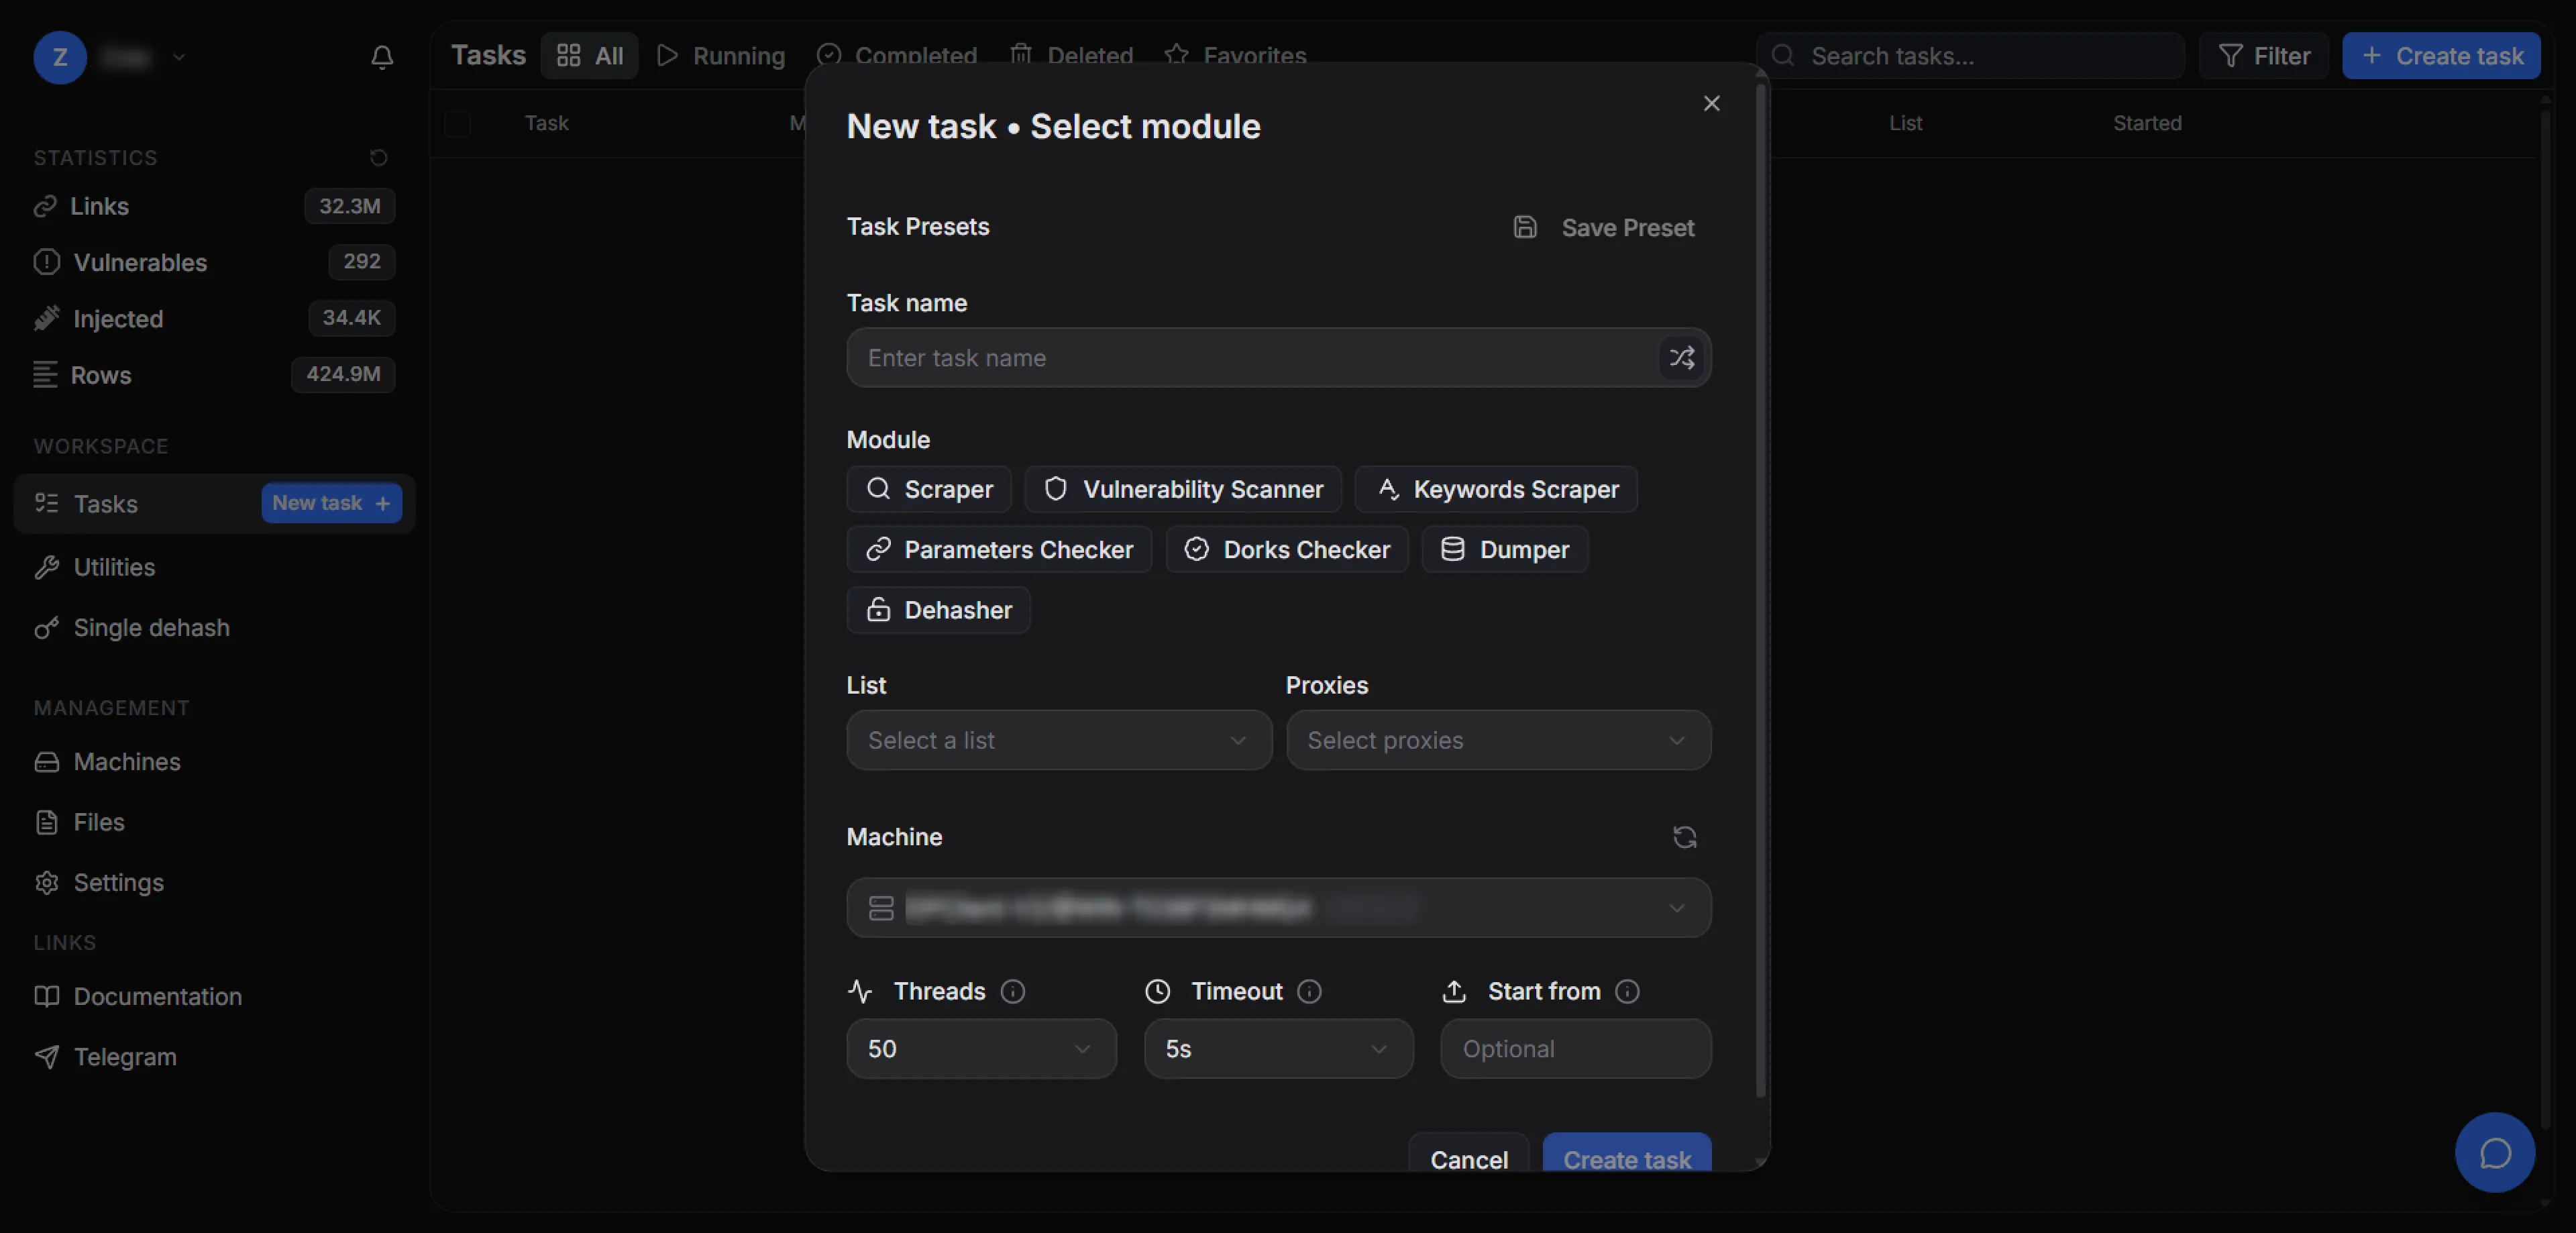Click inside the Search tasks field
The width and height of the screenshot is (2576, 1233).
click(x=1970, y=56)
